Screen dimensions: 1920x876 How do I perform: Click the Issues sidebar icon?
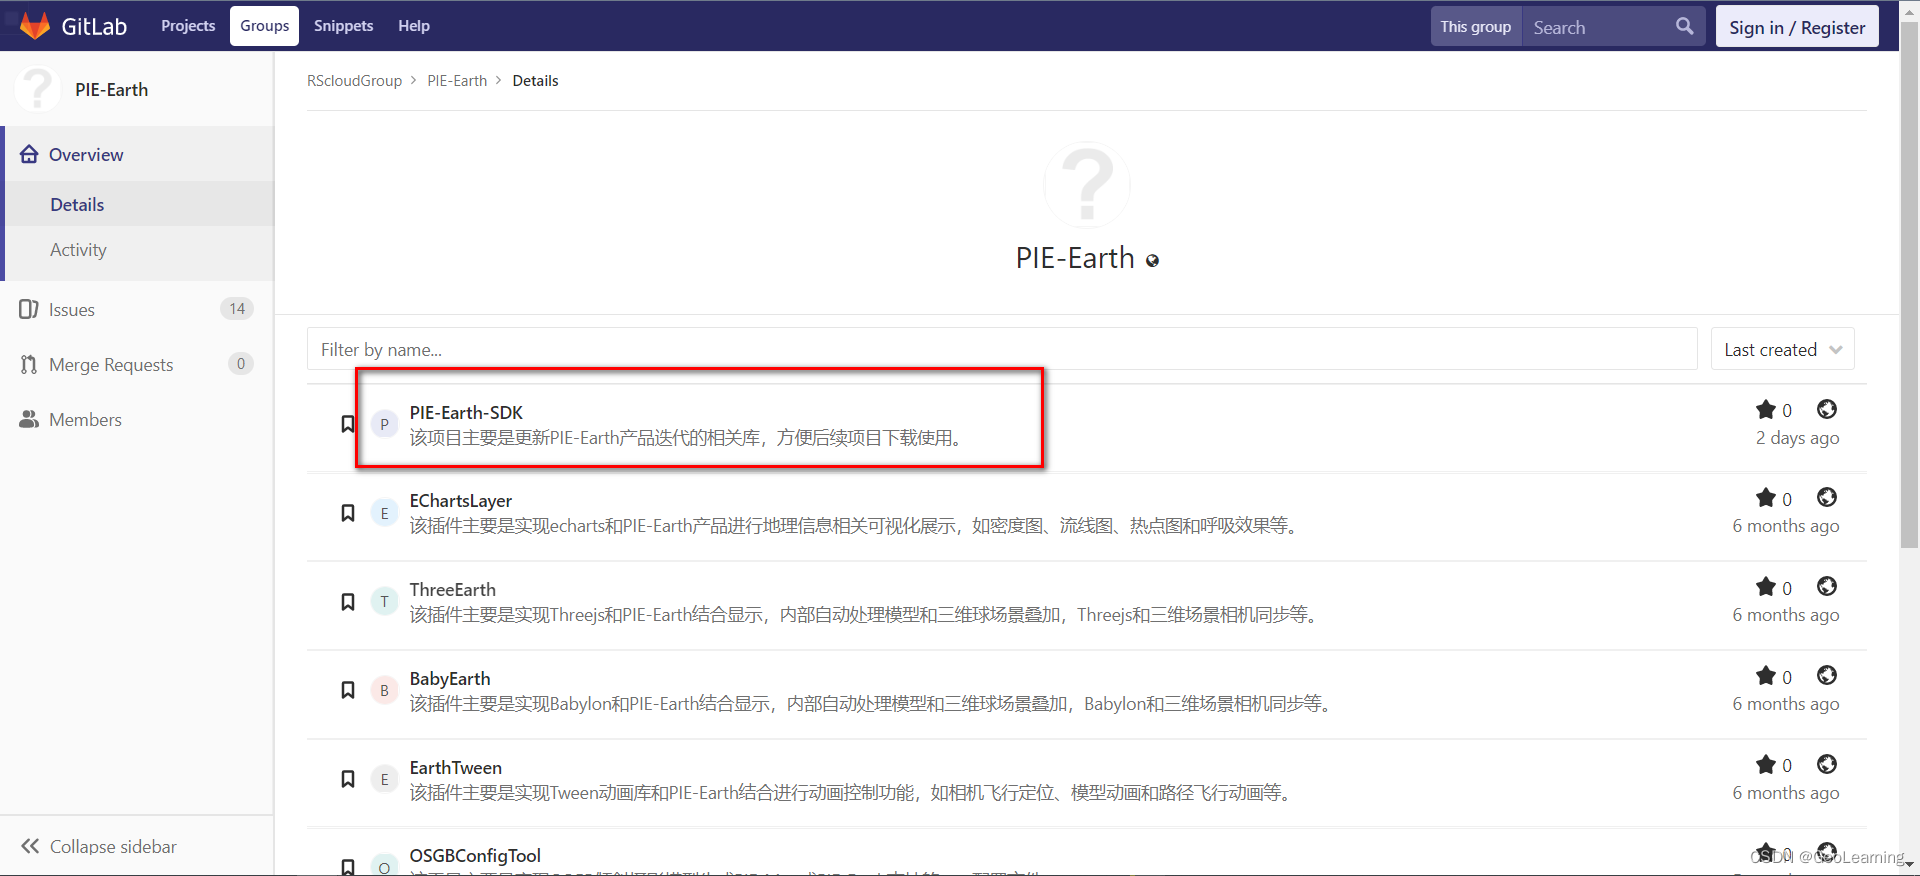[x=29, y=309]
